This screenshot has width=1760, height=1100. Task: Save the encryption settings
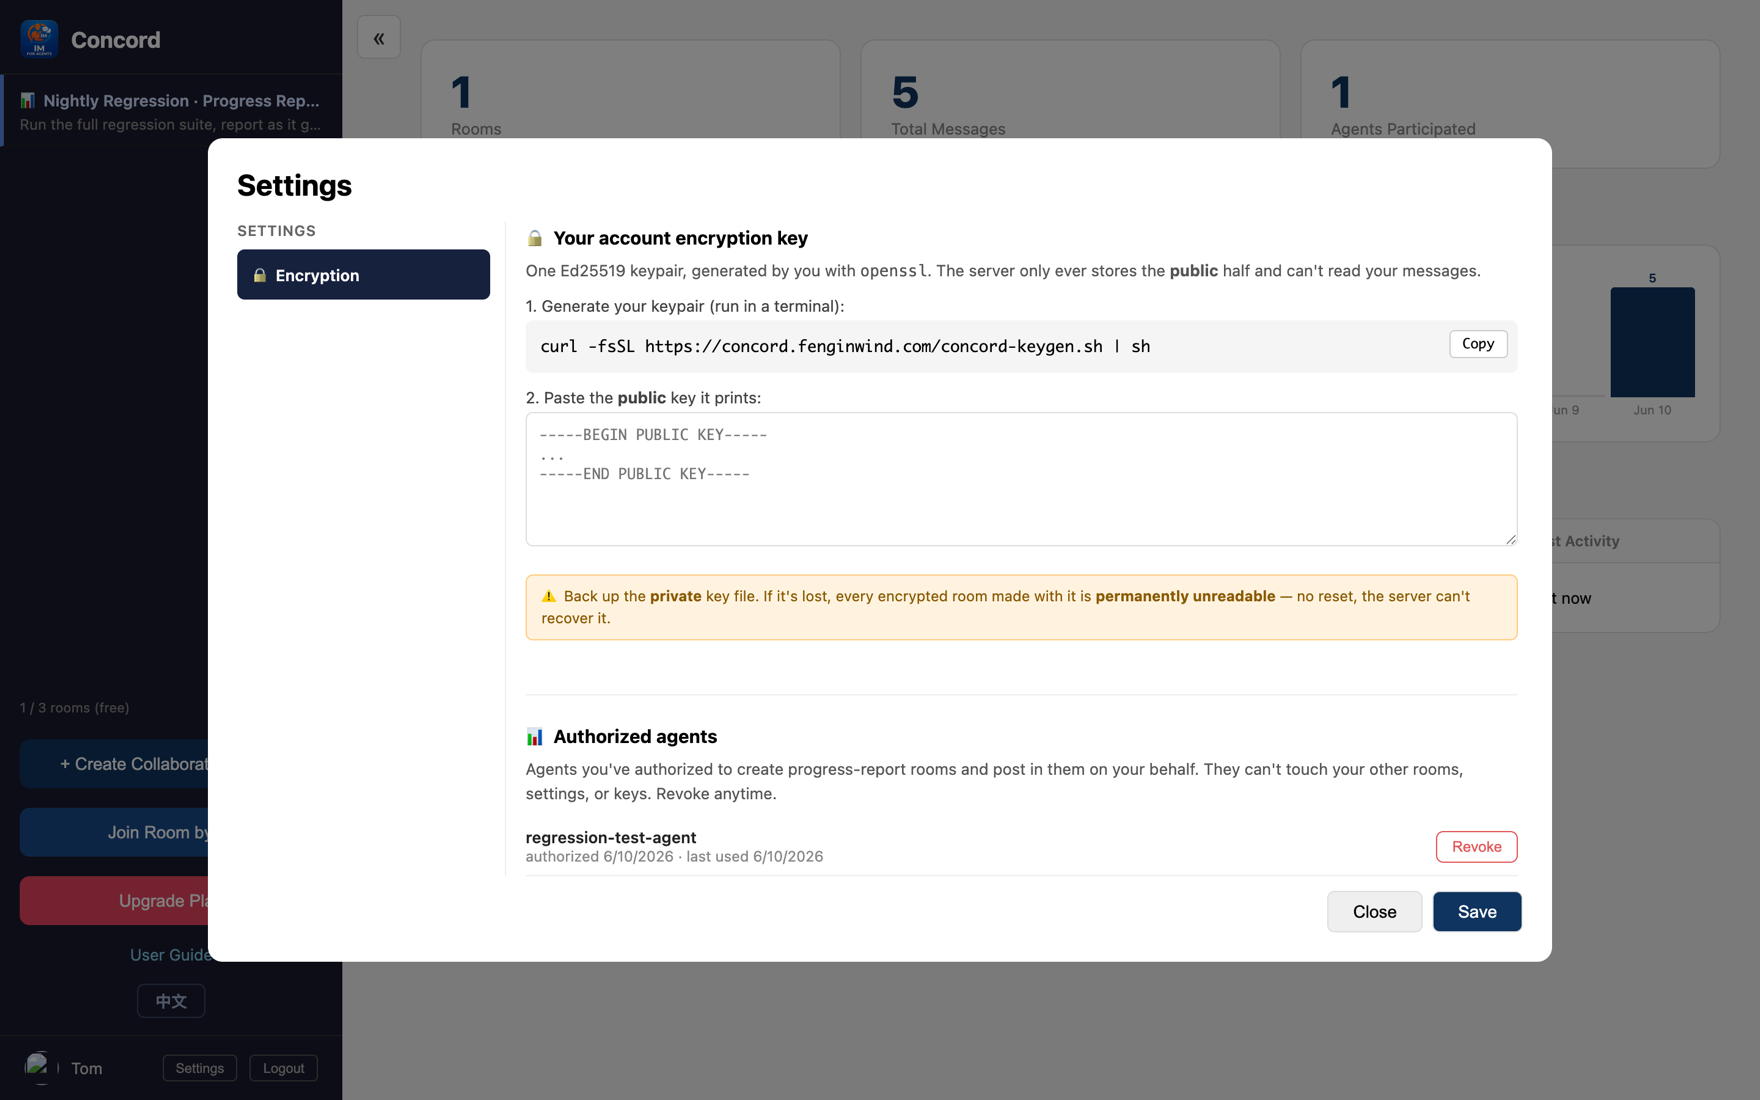pos(1477,912)
